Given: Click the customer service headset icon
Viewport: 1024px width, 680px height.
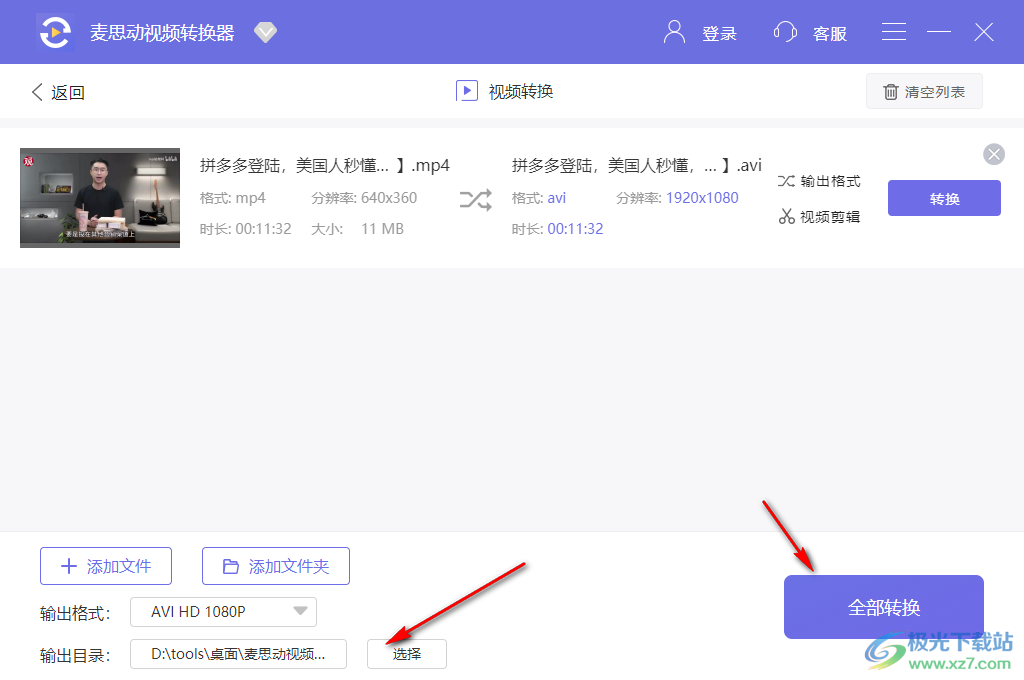Looking at the screenshot, I should tap(785, 32).
